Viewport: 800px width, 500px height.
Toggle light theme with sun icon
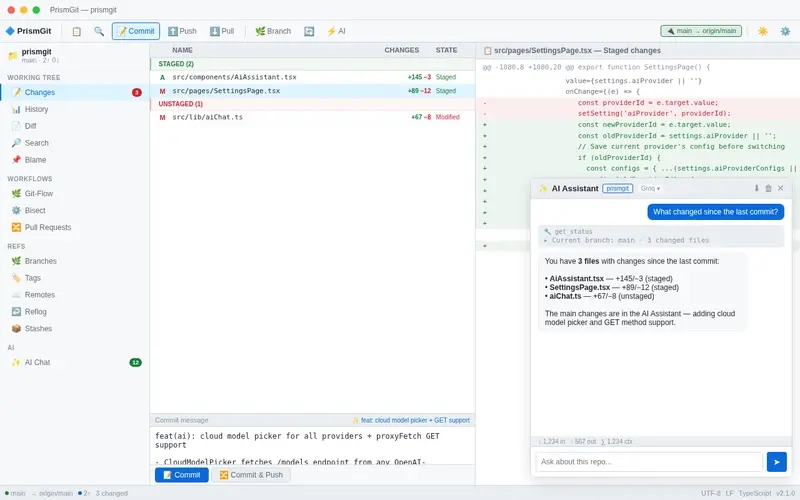tap(762, 31)
